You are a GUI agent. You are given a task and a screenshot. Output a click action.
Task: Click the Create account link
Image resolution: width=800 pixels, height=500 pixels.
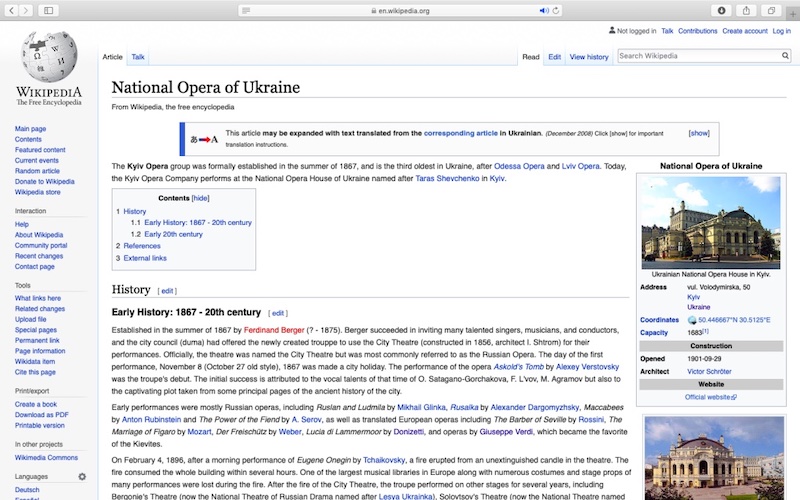tap(745, 31)
